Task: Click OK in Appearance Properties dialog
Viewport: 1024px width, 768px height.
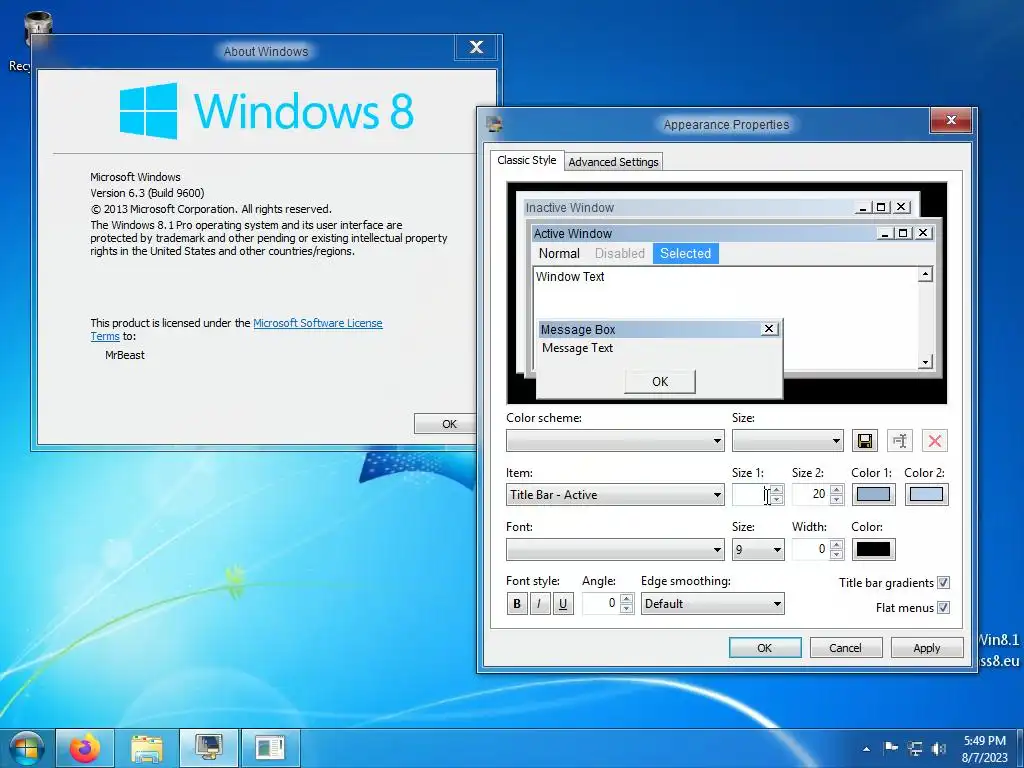Action: pos(765,648)
